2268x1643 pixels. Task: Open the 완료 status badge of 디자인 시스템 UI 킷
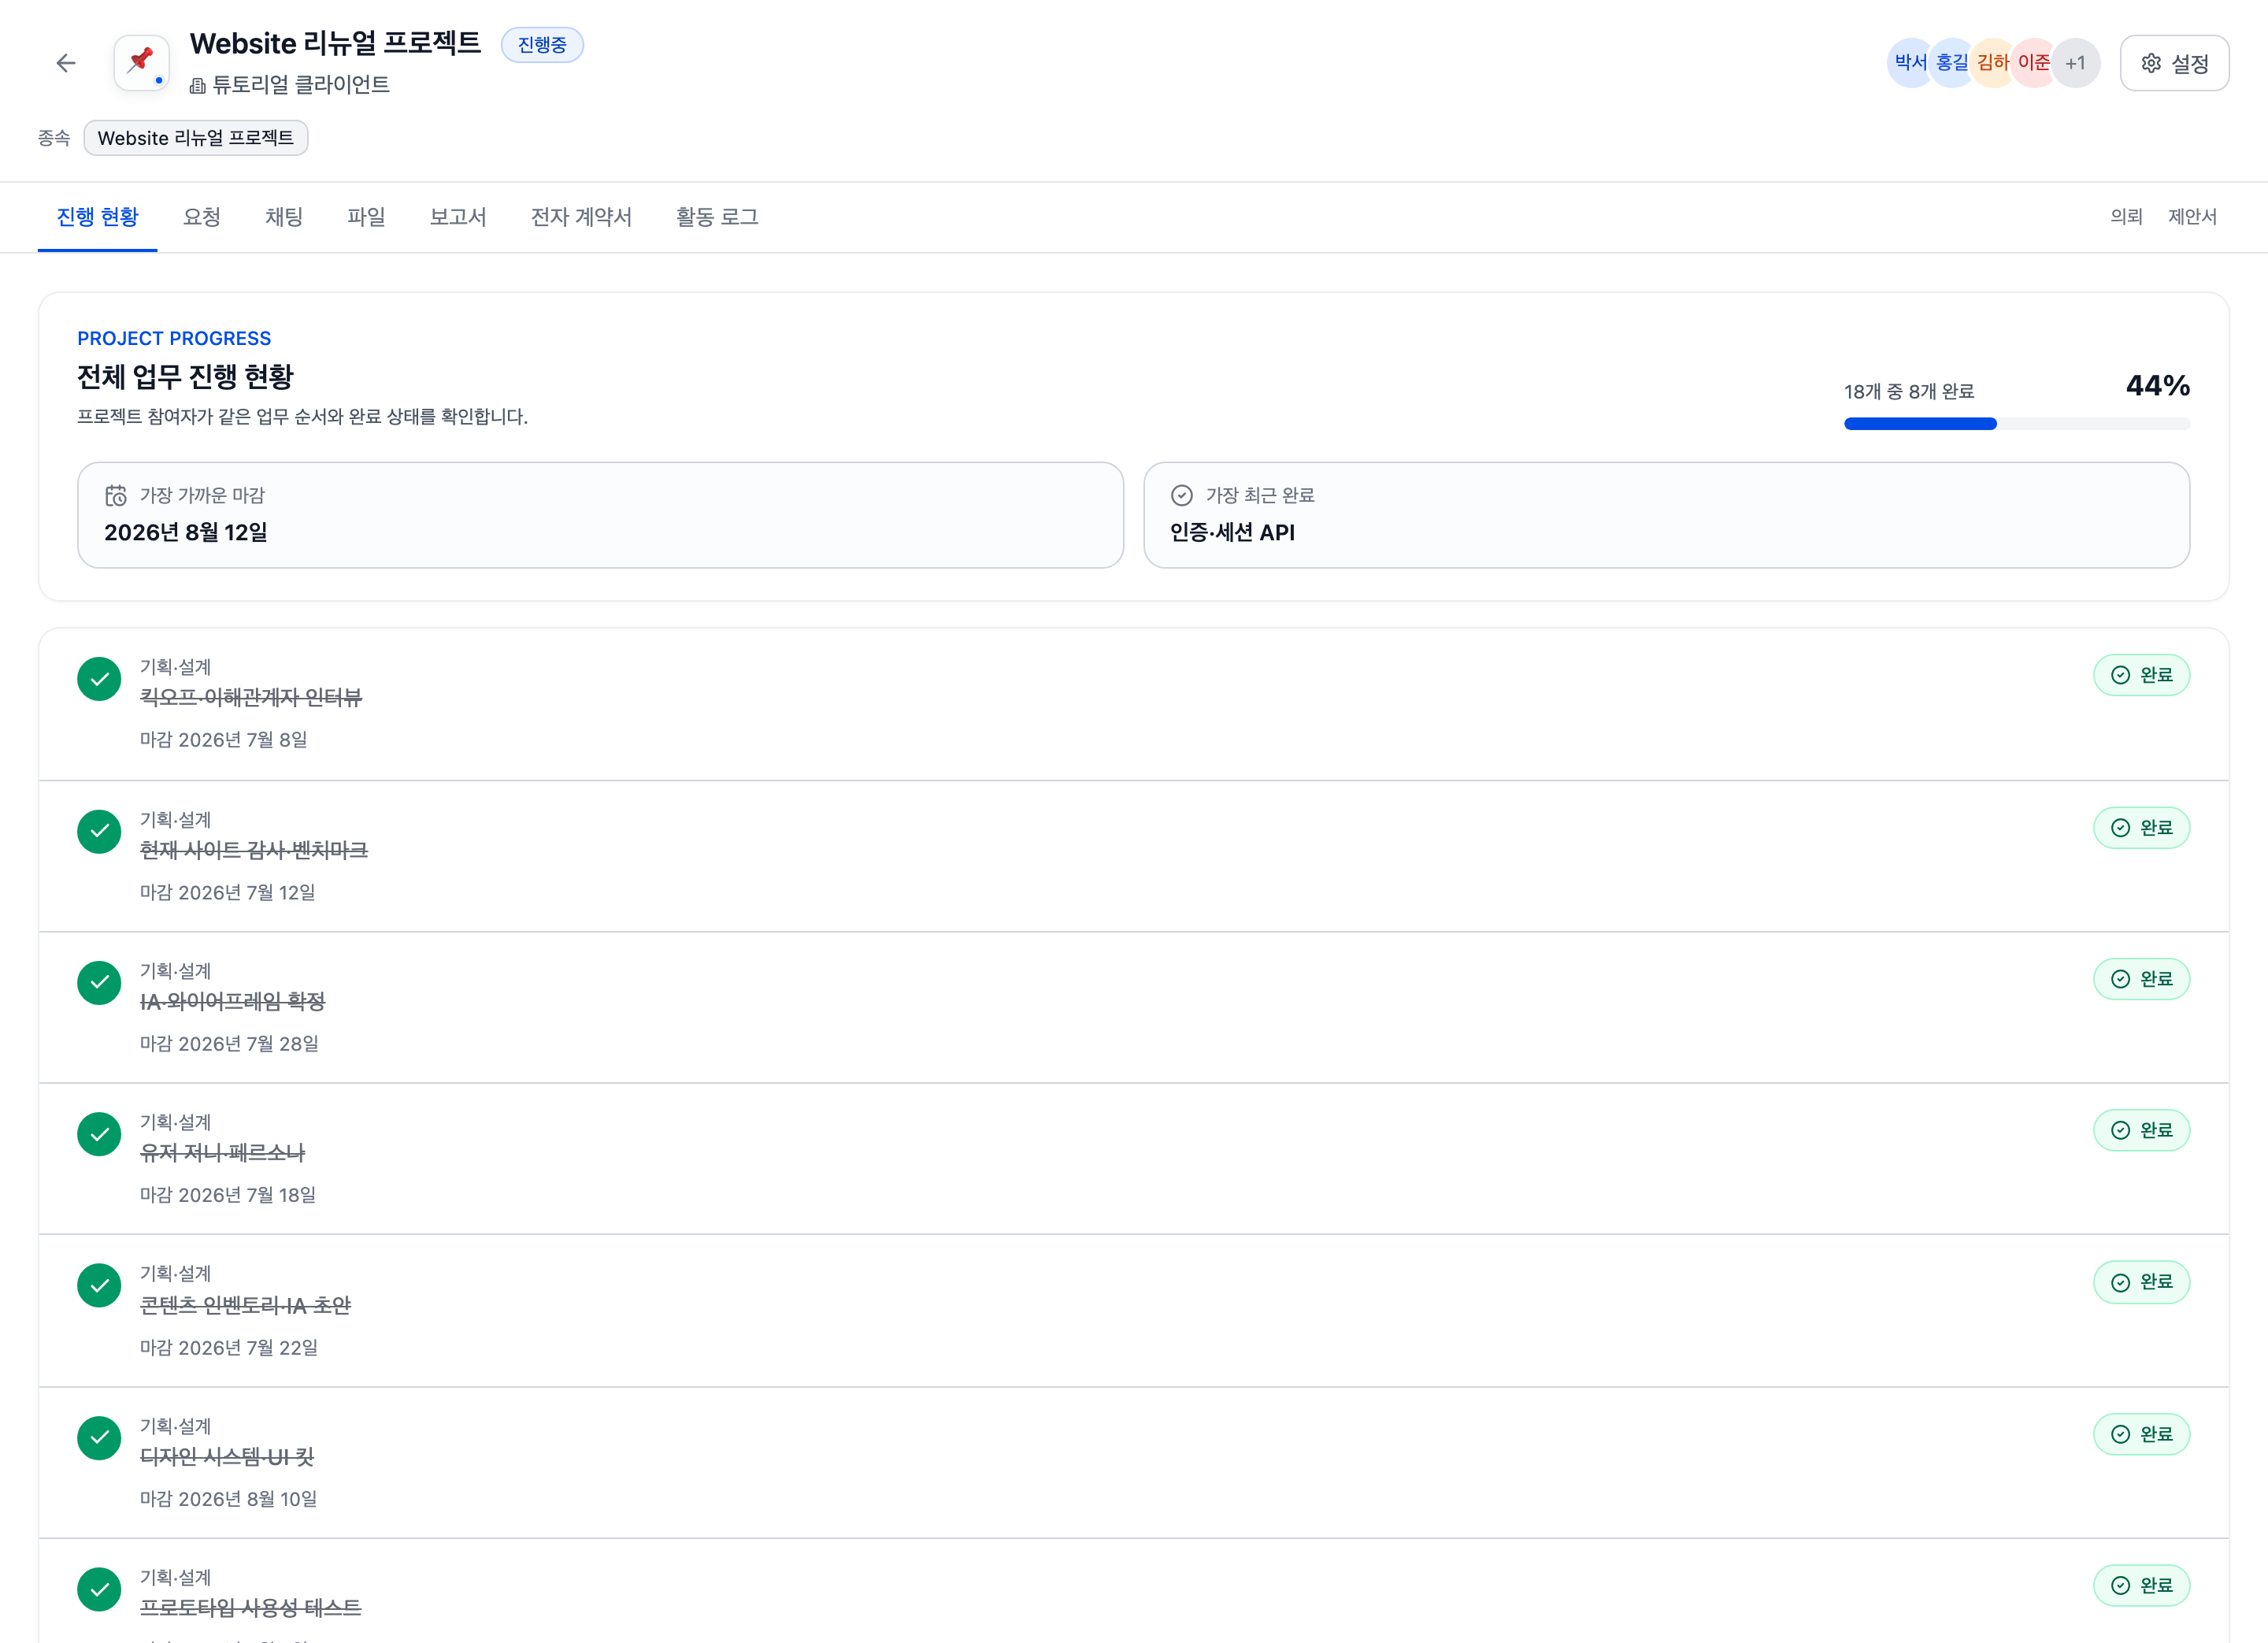pos(2141,1434)
